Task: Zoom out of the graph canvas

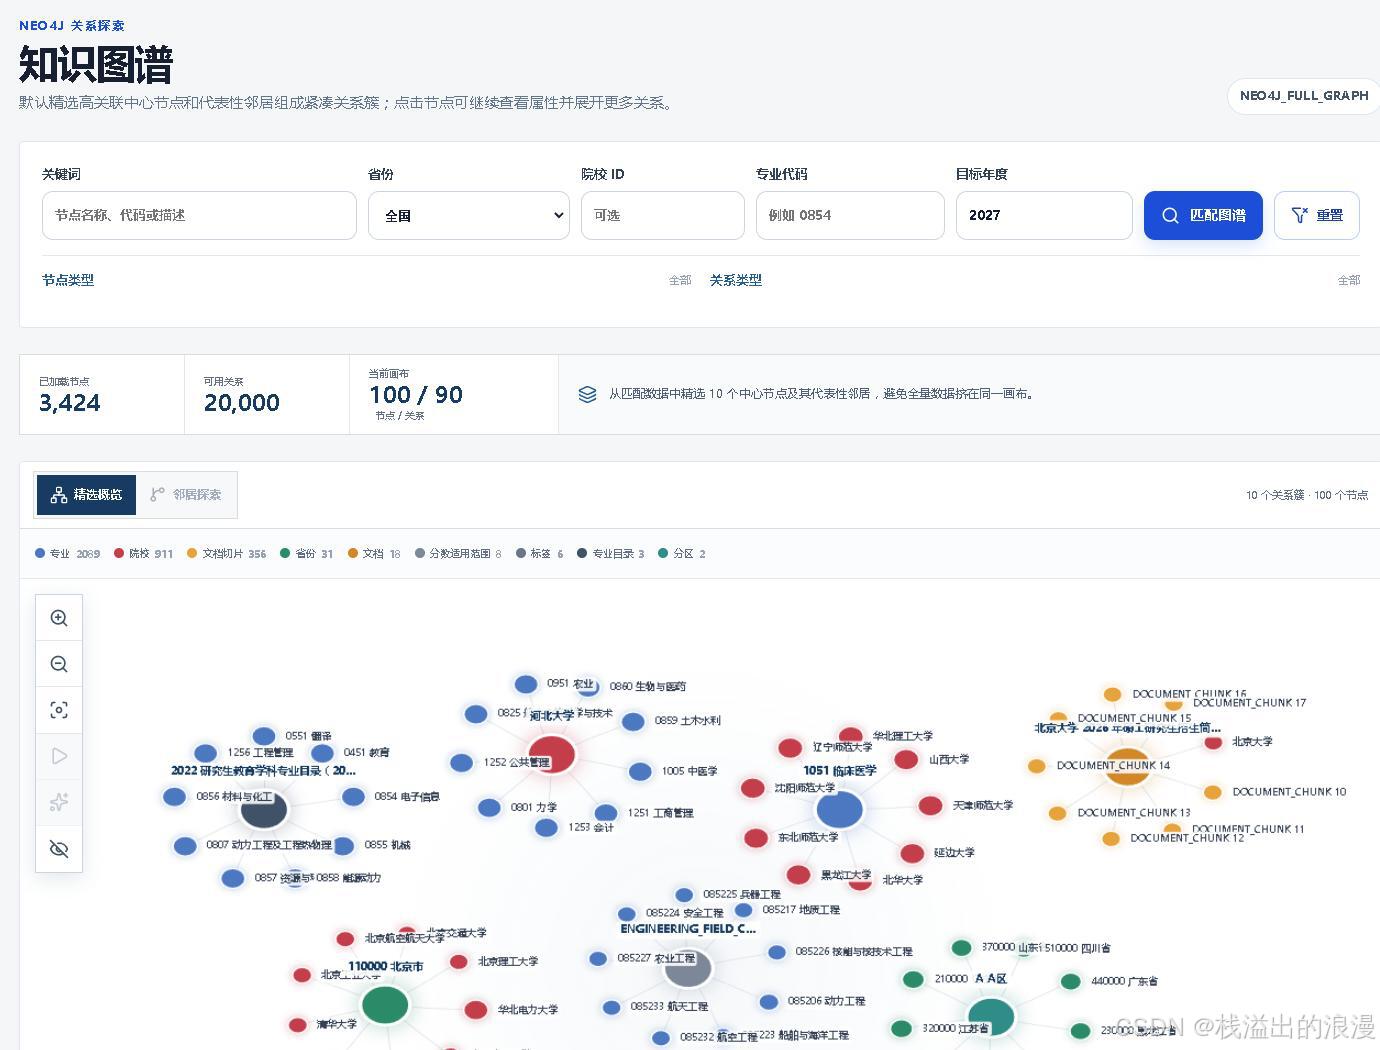Action: [x=59, y=664]
